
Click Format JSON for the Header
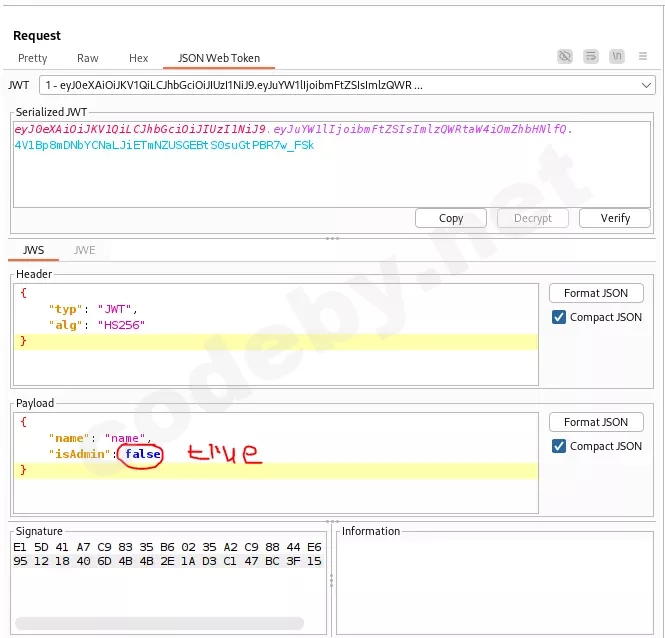coord(596,293)
